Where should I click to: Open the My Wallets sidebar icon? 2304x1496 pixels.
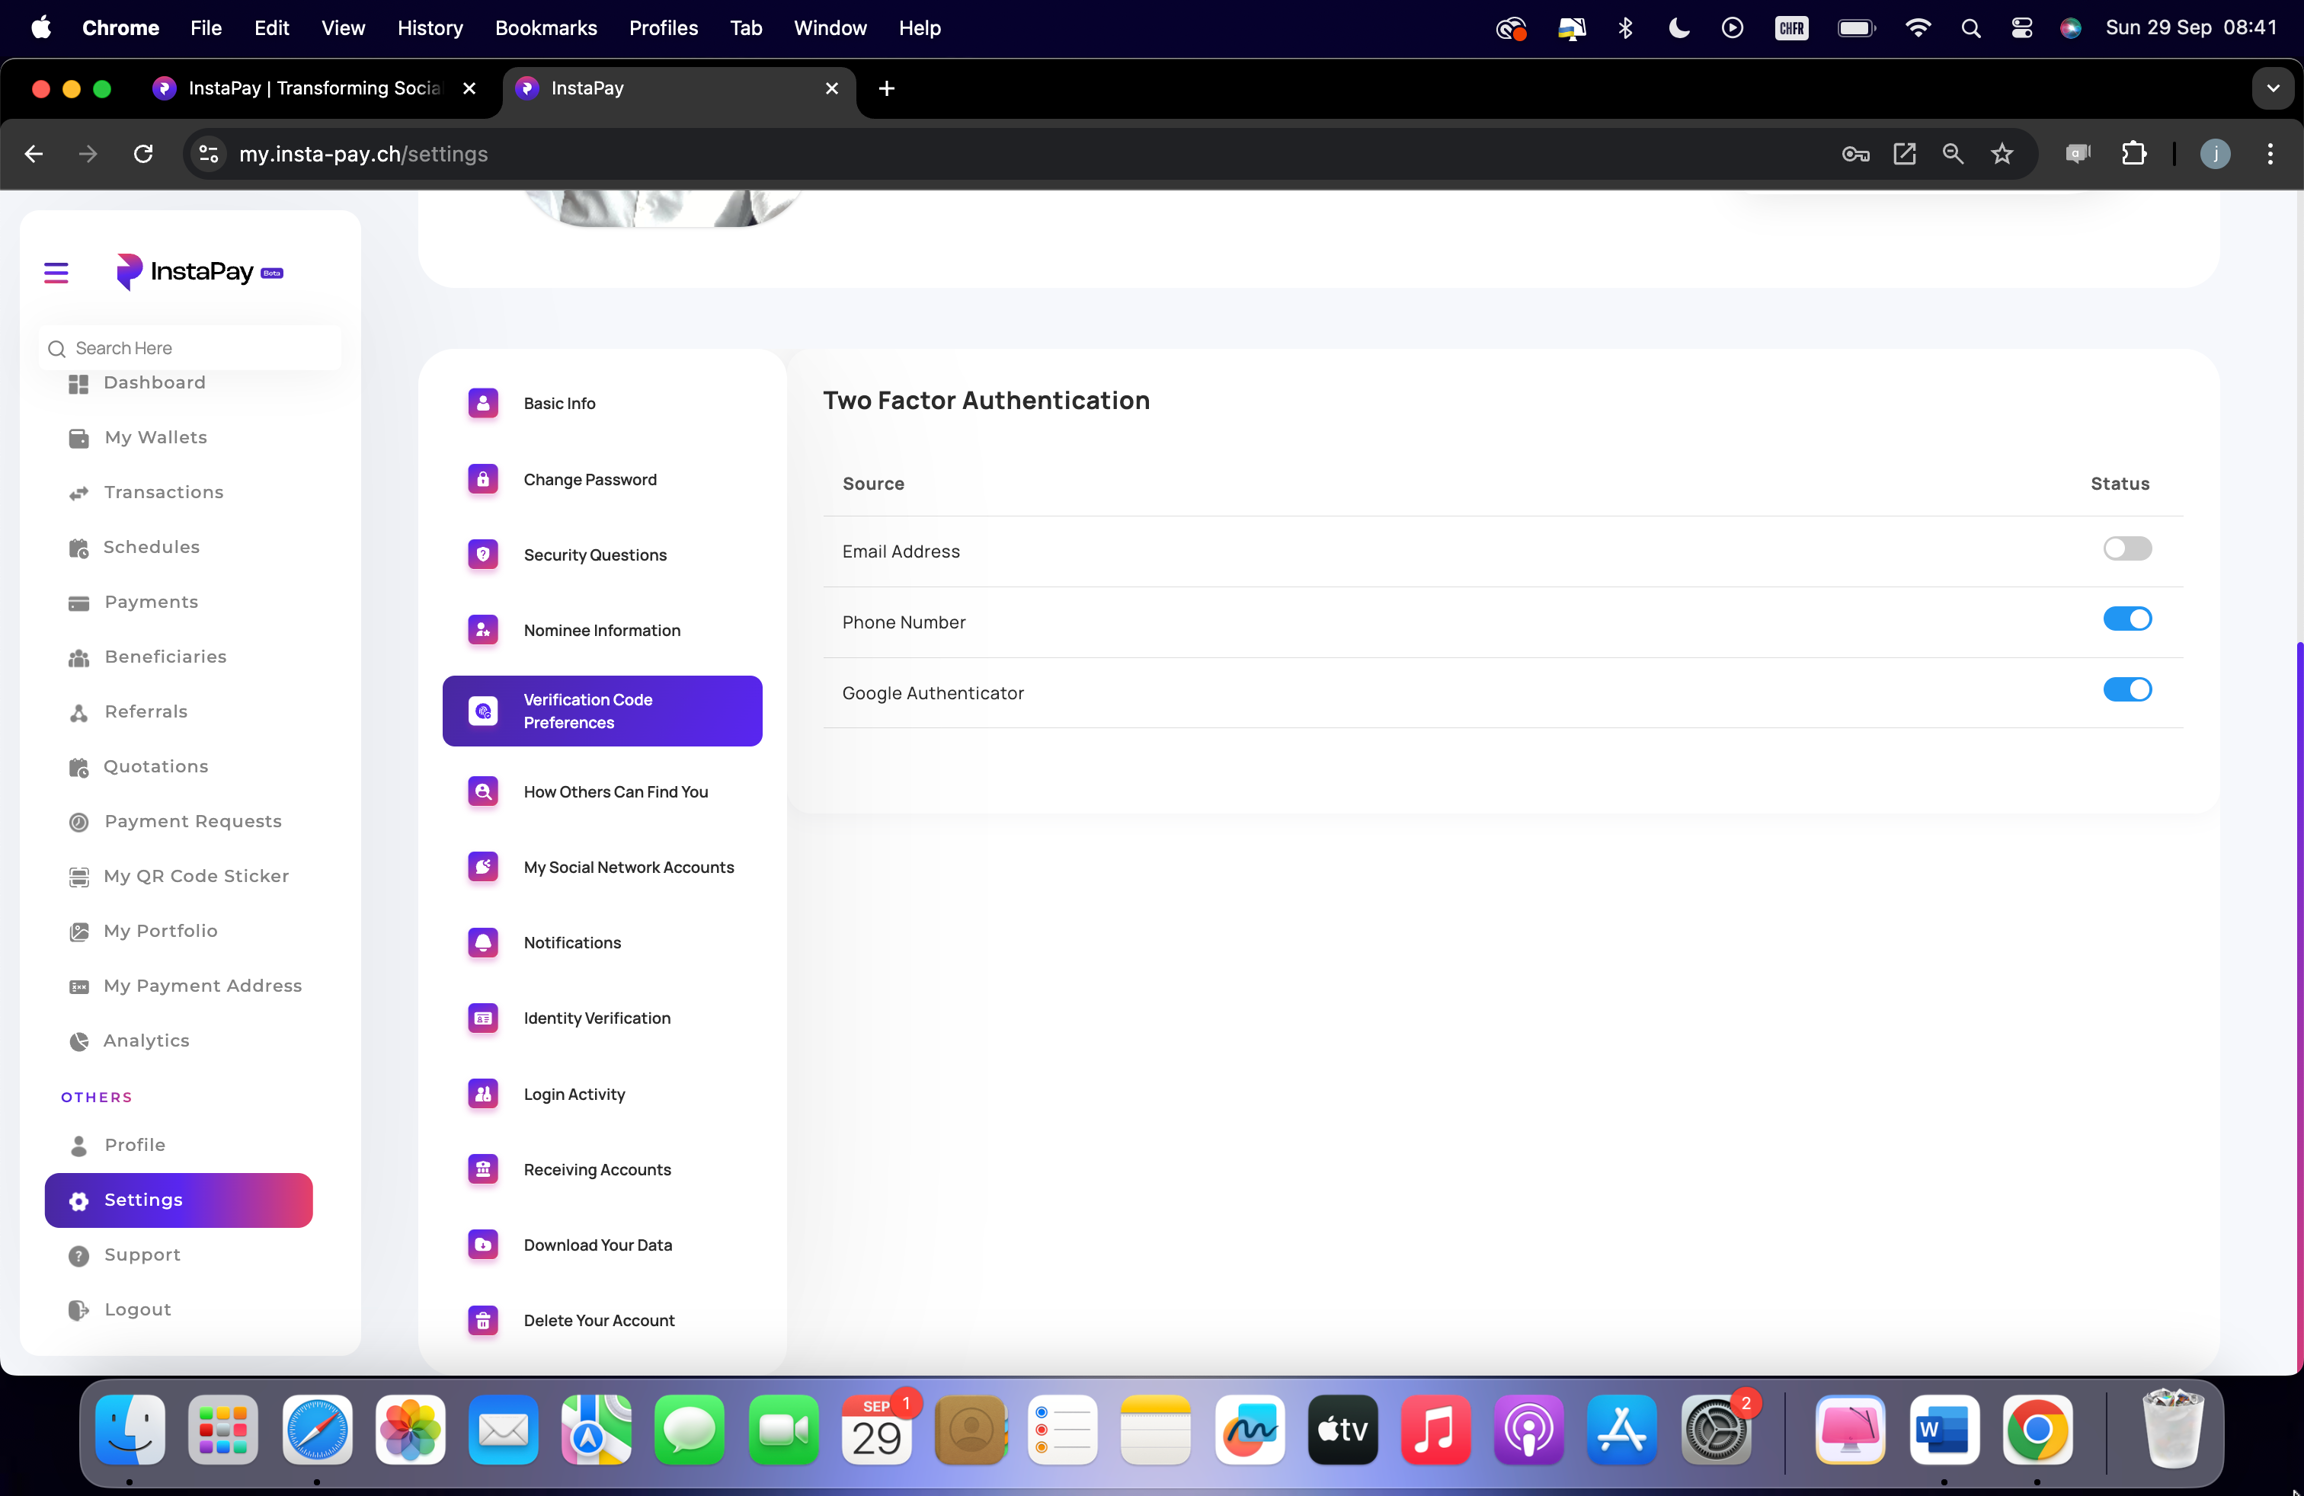point(79,438)
